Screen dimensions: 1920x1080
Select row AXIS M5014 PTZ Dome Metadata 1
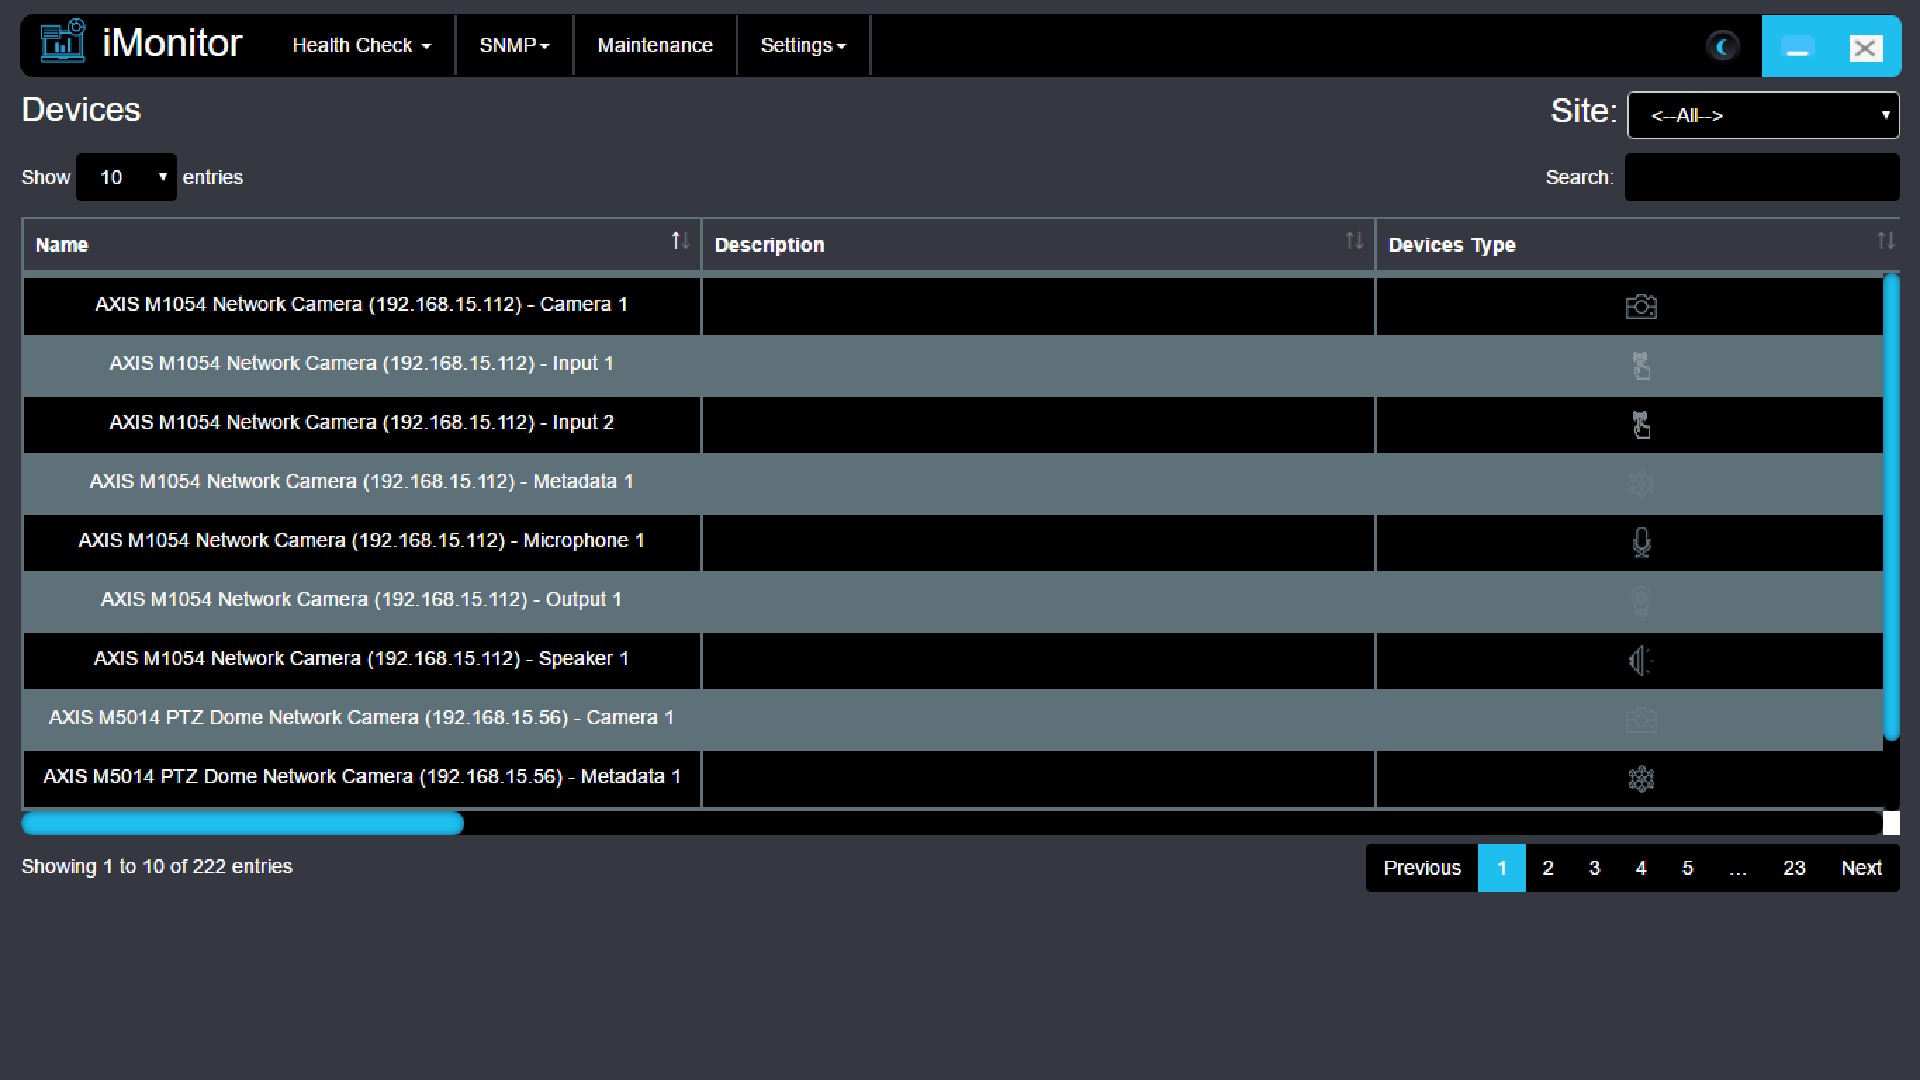(x=952, y=778)
